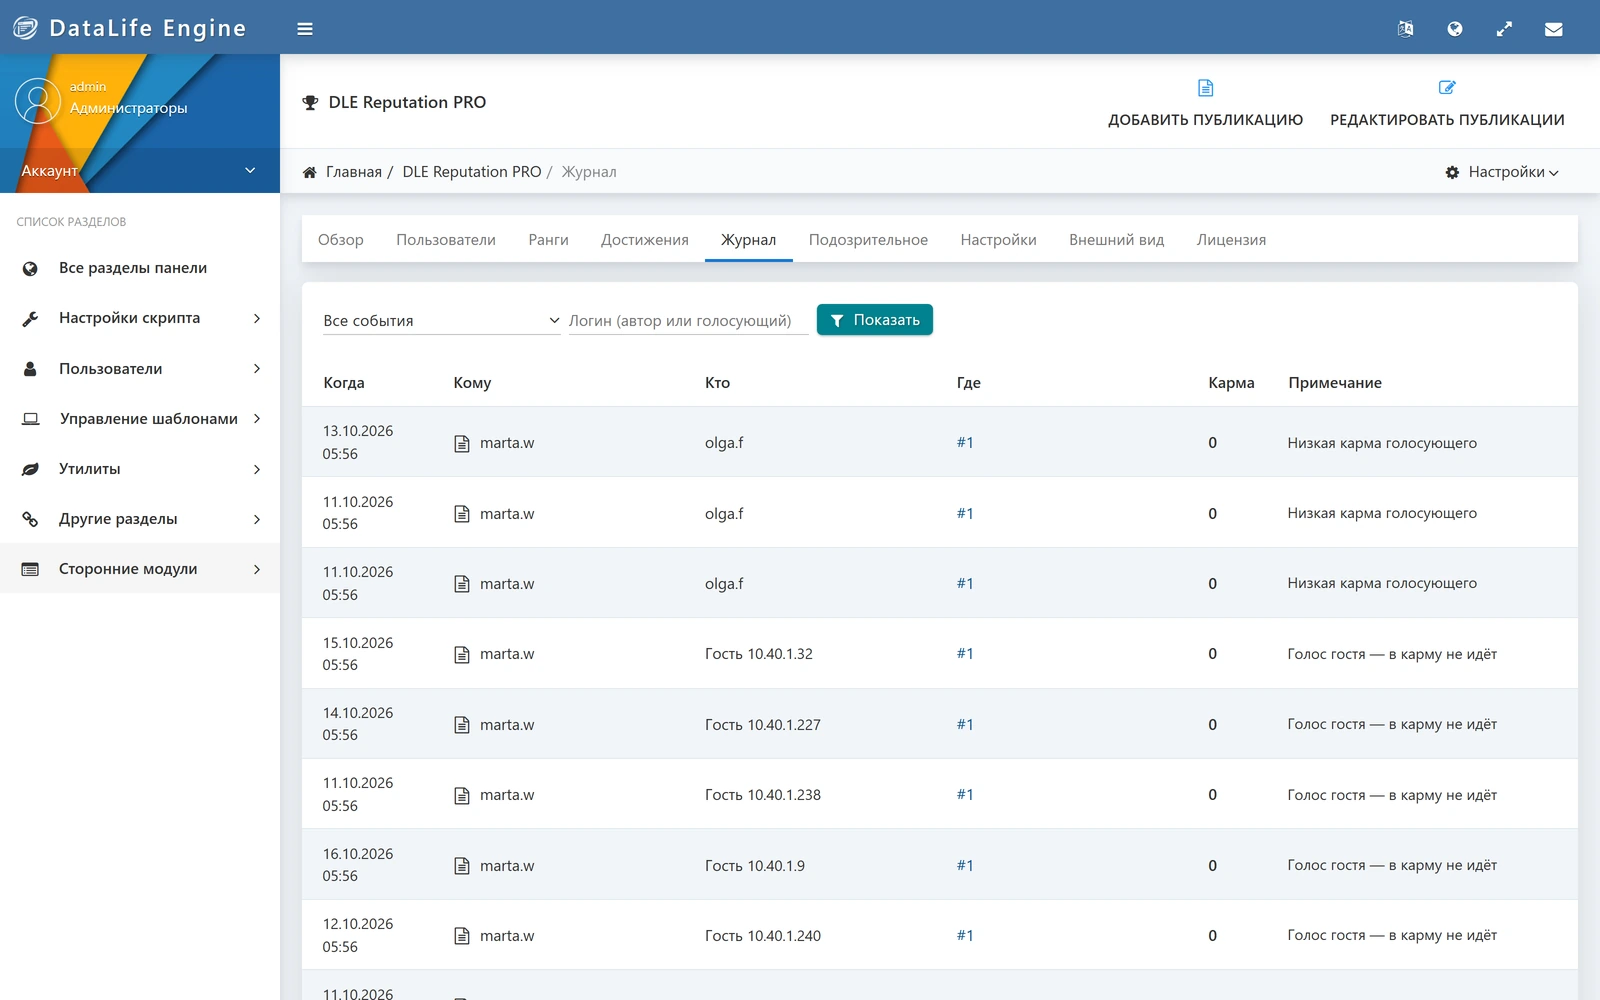The image size is (1600, 1000).
Task: Open messages via the envelope icon
Action: click(1553, 29)
